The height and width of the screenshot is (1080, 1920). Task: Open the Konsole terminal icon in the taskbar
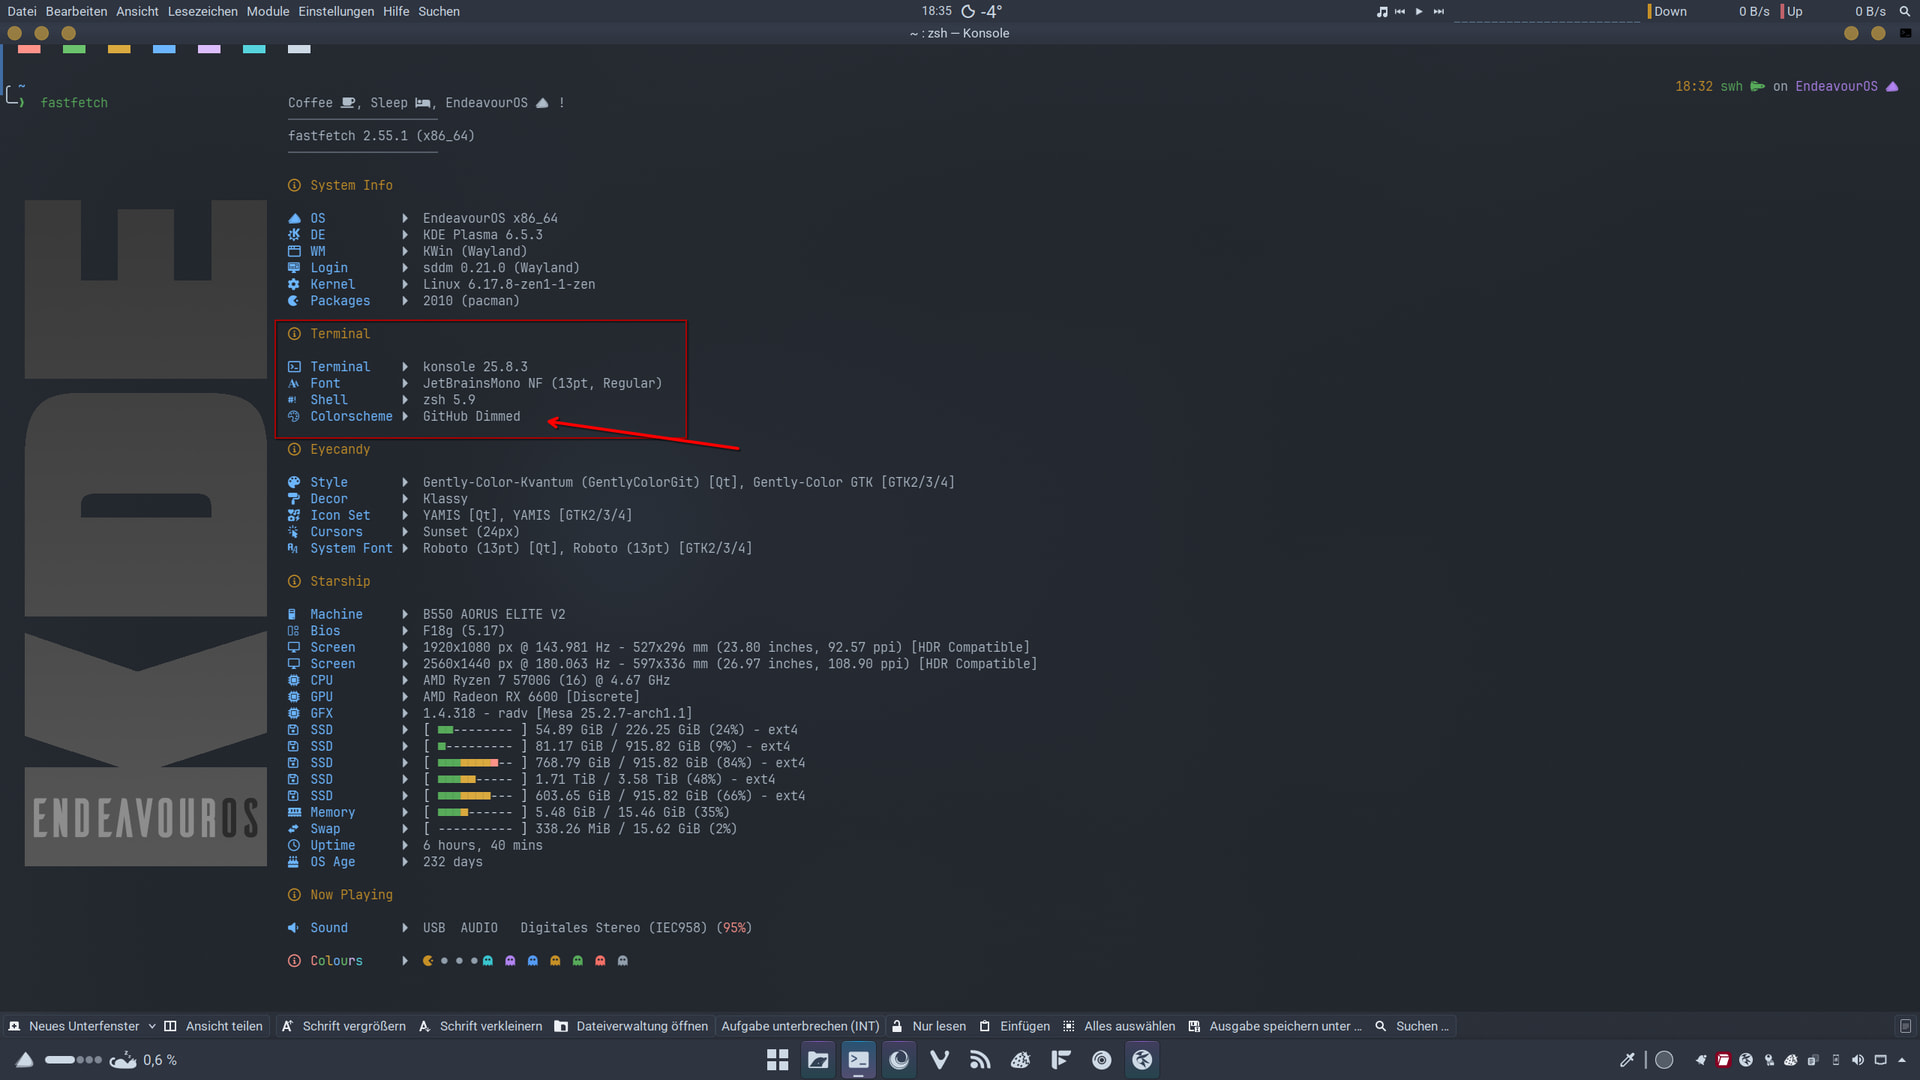coord(858,1060)
